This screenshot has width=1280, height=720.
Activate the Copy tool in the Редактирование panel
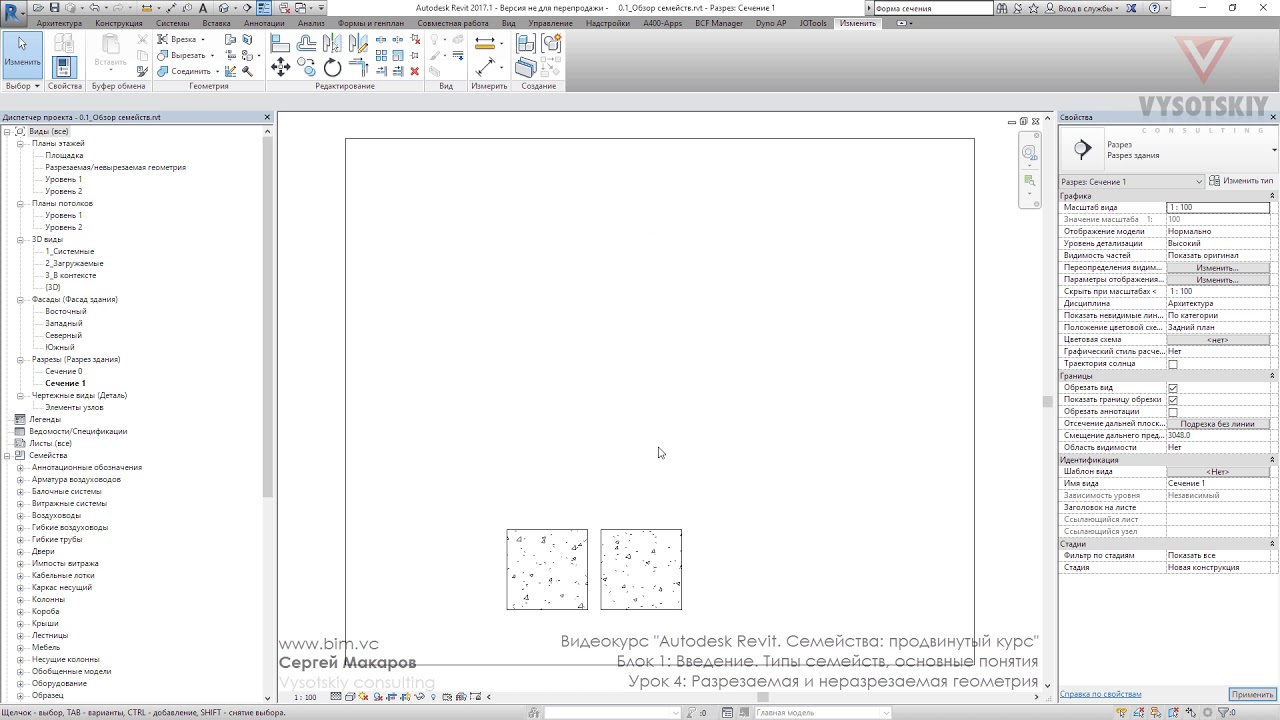pos(306,67)
